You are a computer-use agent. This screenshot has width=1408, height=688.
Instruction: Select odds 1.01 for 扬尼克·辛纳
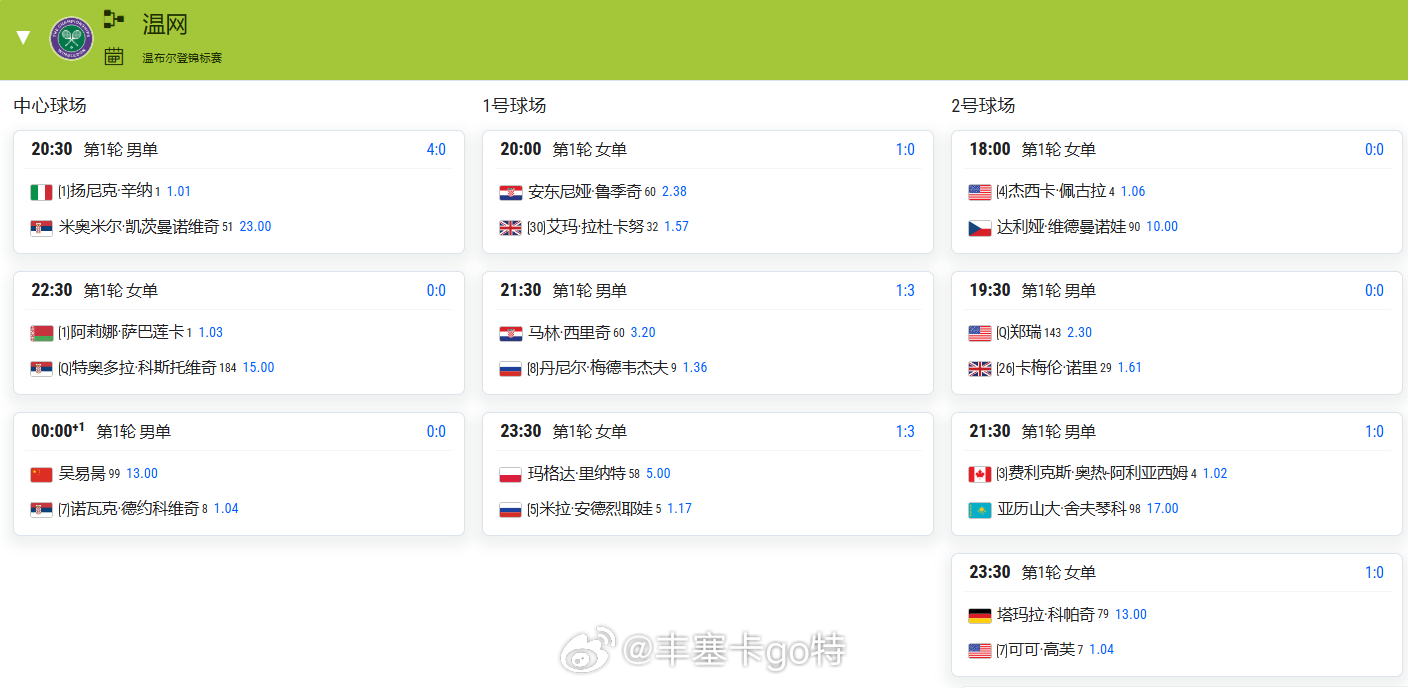pos(178,191)
